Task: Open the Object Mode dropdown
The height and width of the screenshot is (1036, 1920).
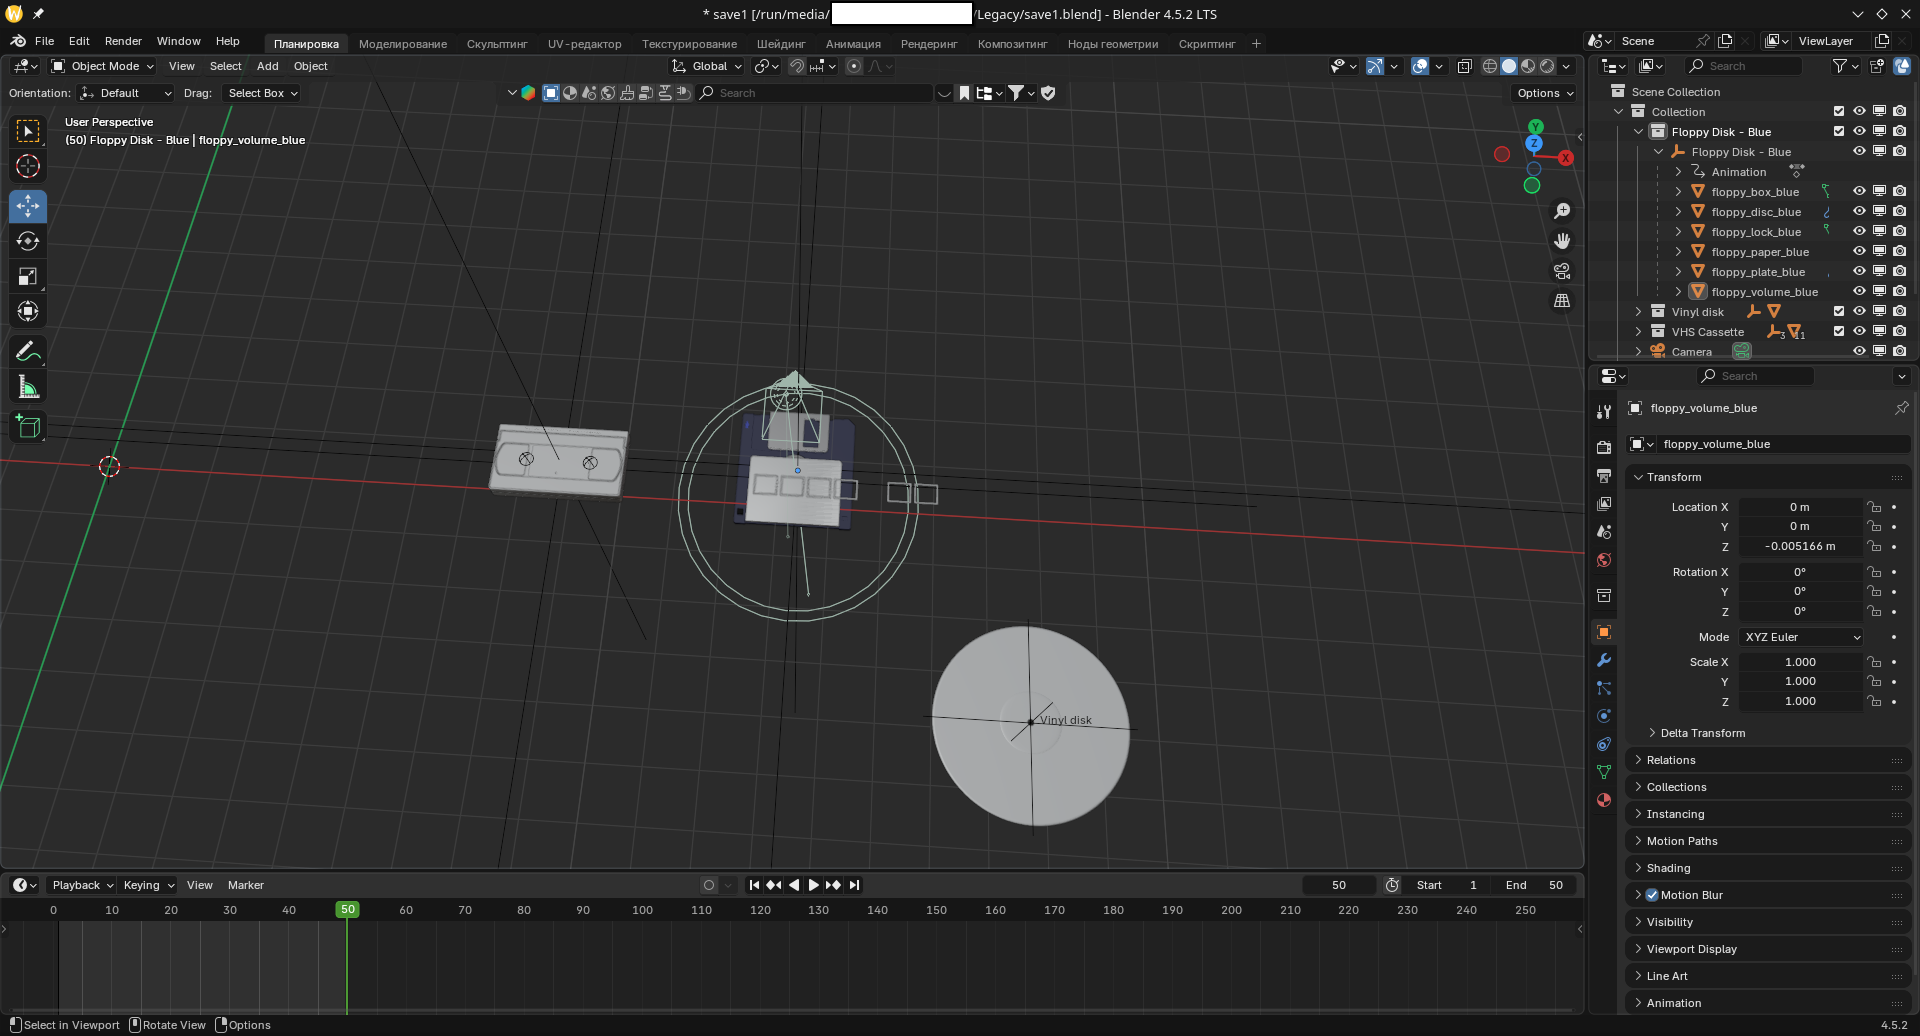Action: click(x=103, y=66)
